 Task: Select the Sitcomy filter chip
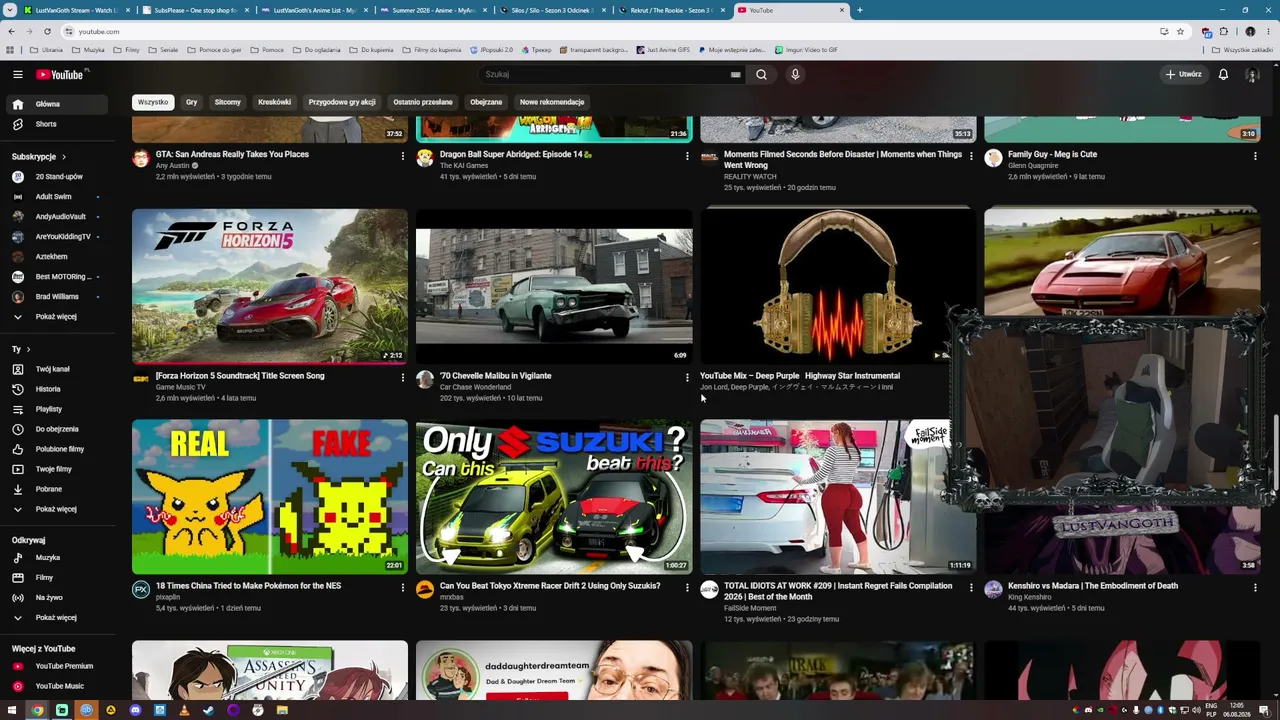228,102
